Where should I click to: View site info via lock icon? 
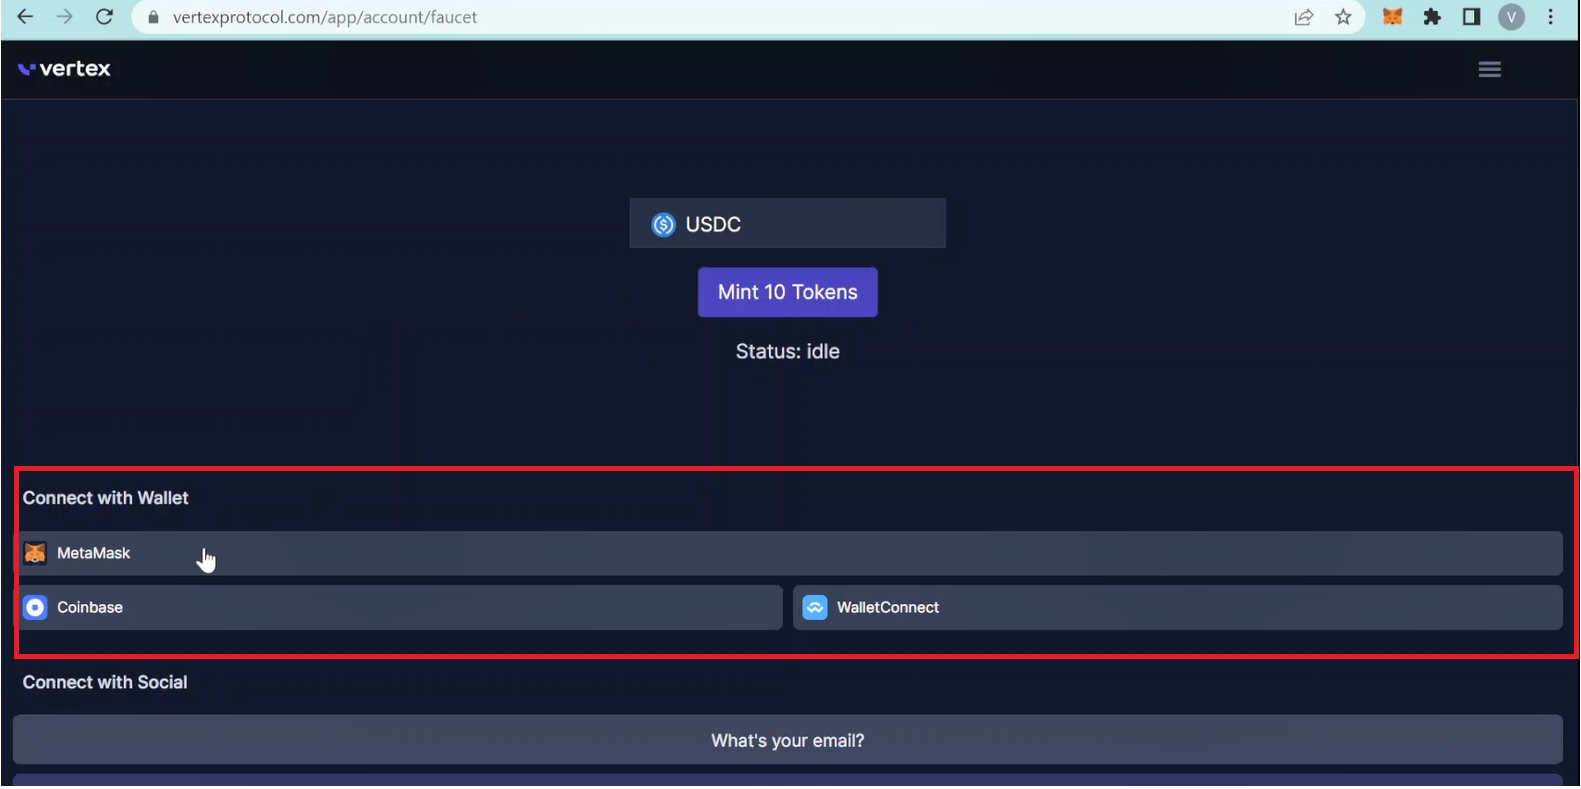(x=153, y=17)
